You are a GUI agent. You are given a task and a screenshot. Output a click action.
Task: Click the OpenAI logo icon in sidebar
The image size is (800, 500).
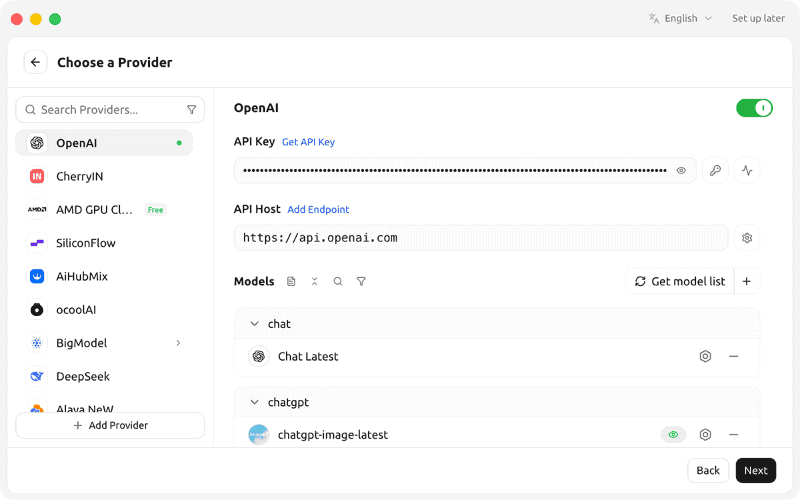point(37,143)
